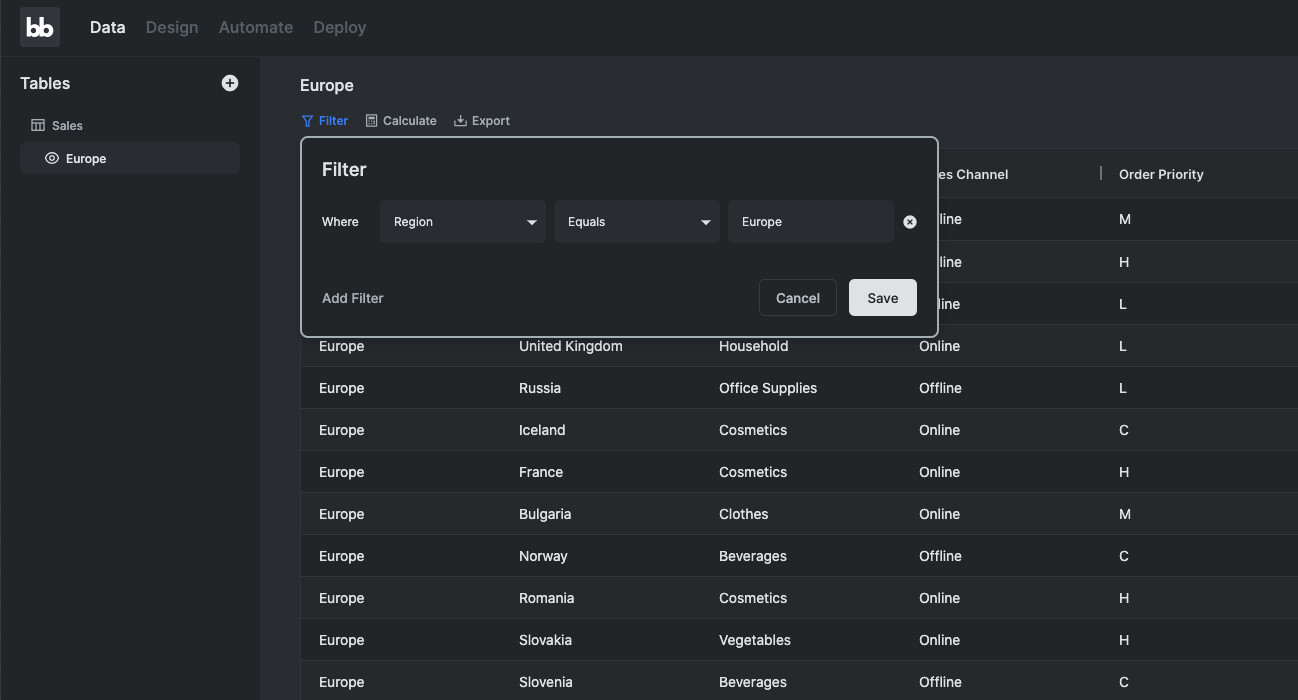Open the Data tab

(107, 27)
